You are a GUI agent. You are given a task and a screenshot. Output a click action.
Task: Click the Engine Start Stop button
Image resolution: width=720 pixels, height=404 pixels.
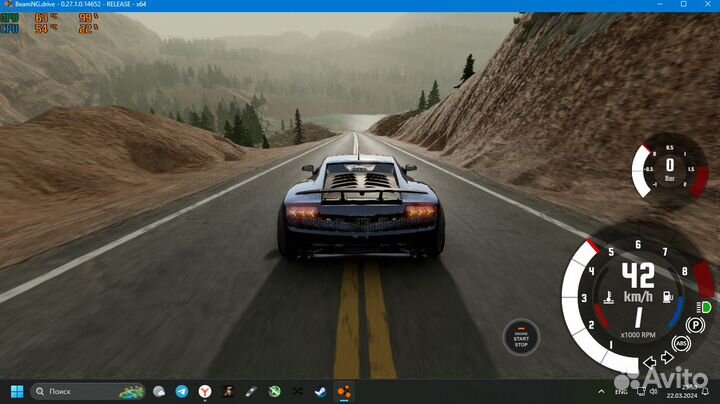521,337
